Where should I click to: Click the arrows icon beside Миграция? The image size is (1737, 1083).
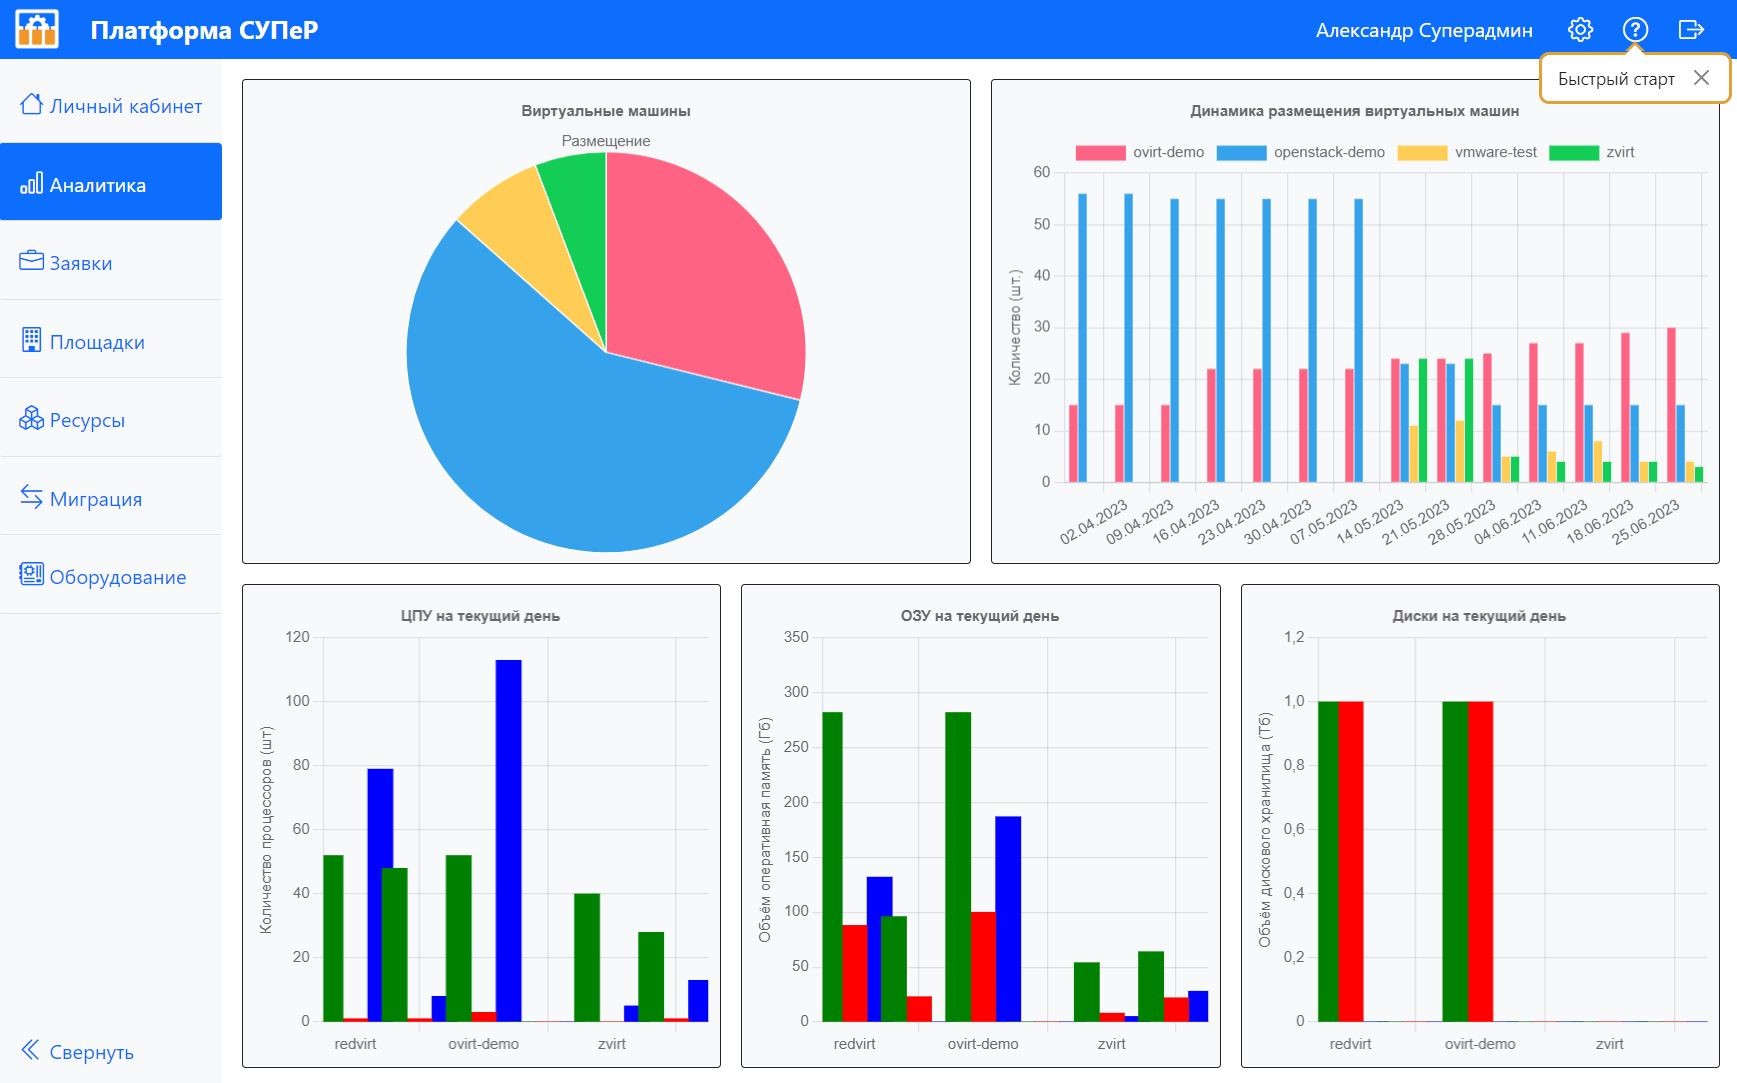[31, 497]
